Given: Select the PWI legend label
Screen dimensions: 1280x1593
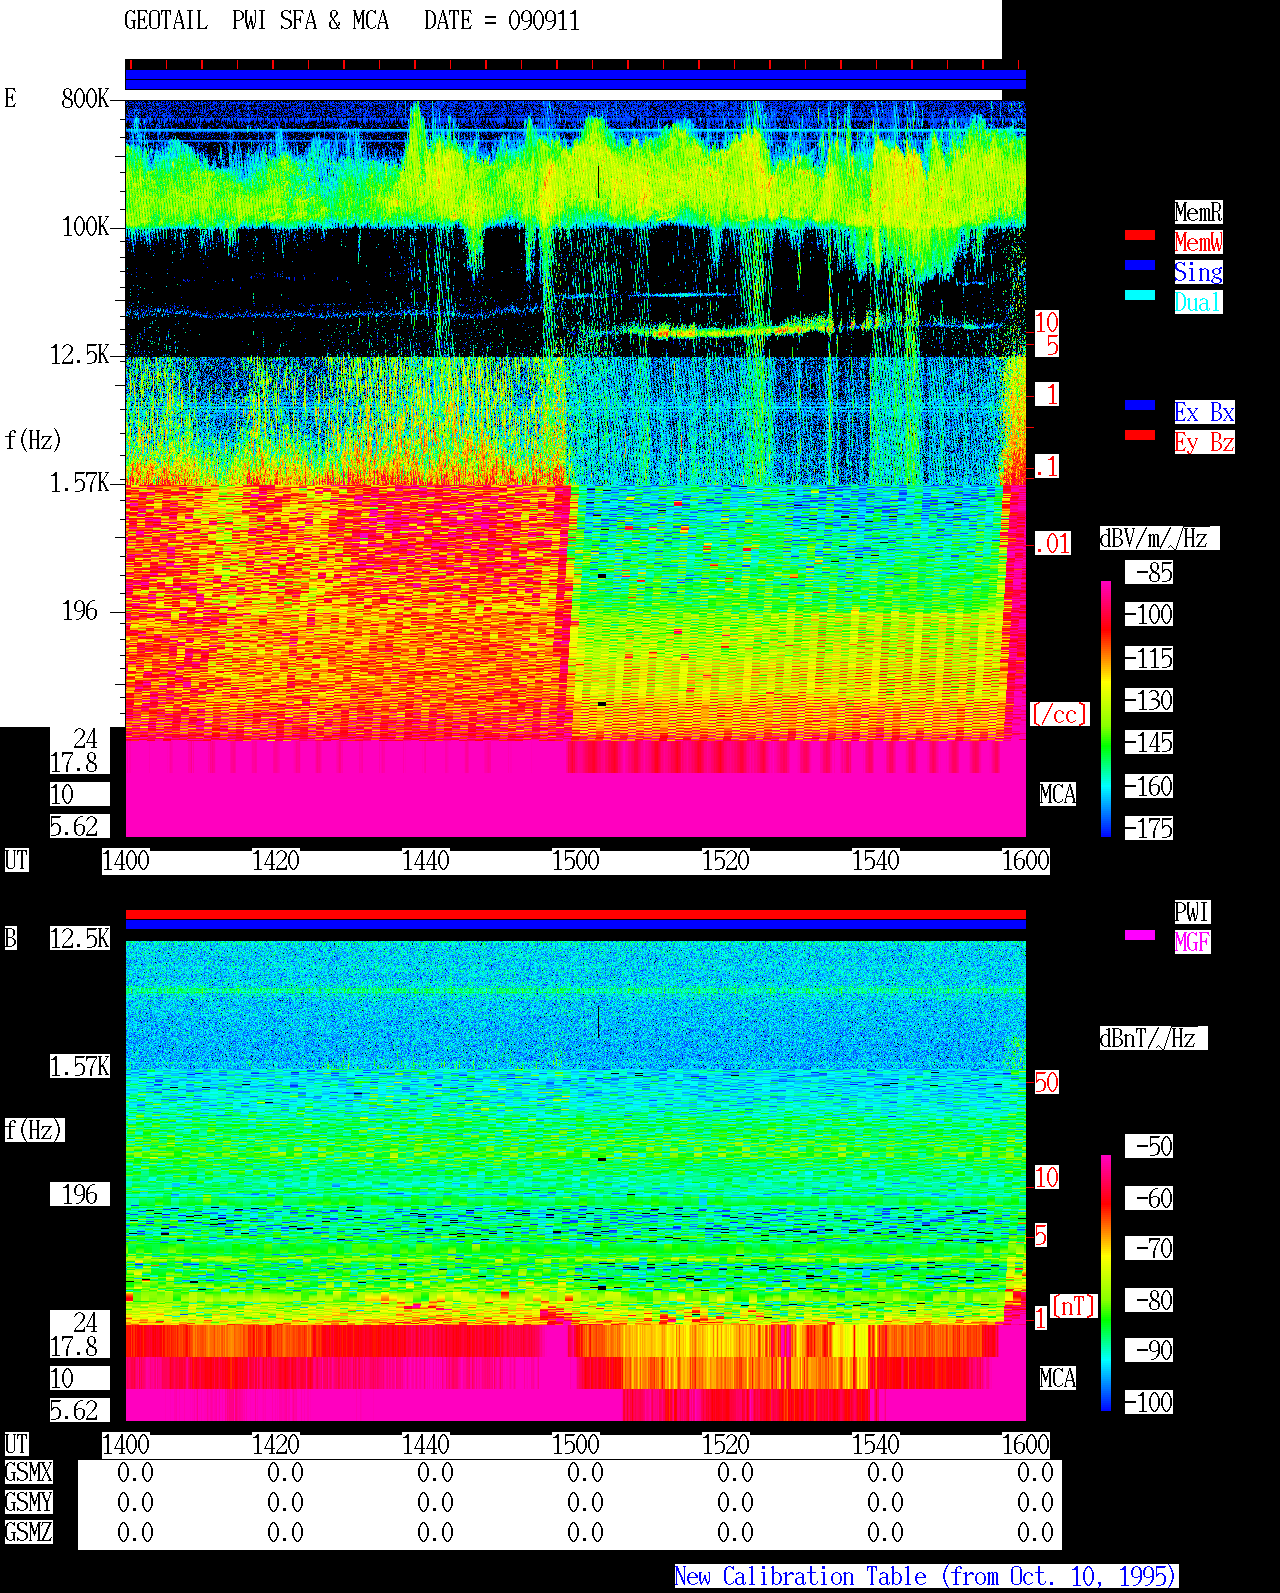Looking at the screenshot, I should 1192,912.
